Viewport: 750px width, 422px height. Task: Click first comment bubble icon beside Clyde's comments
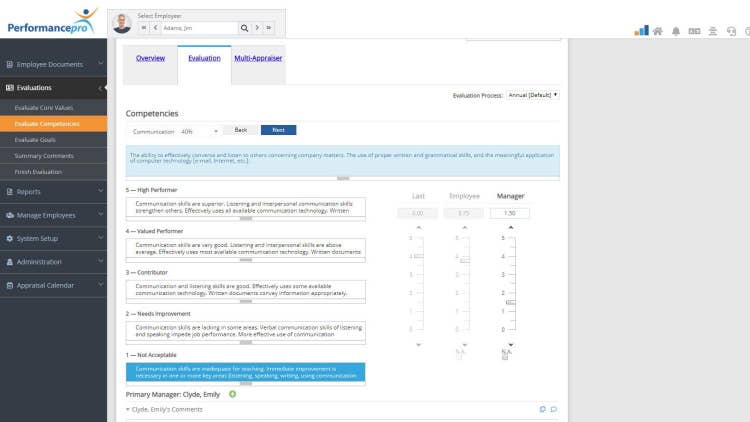point(542,409)
